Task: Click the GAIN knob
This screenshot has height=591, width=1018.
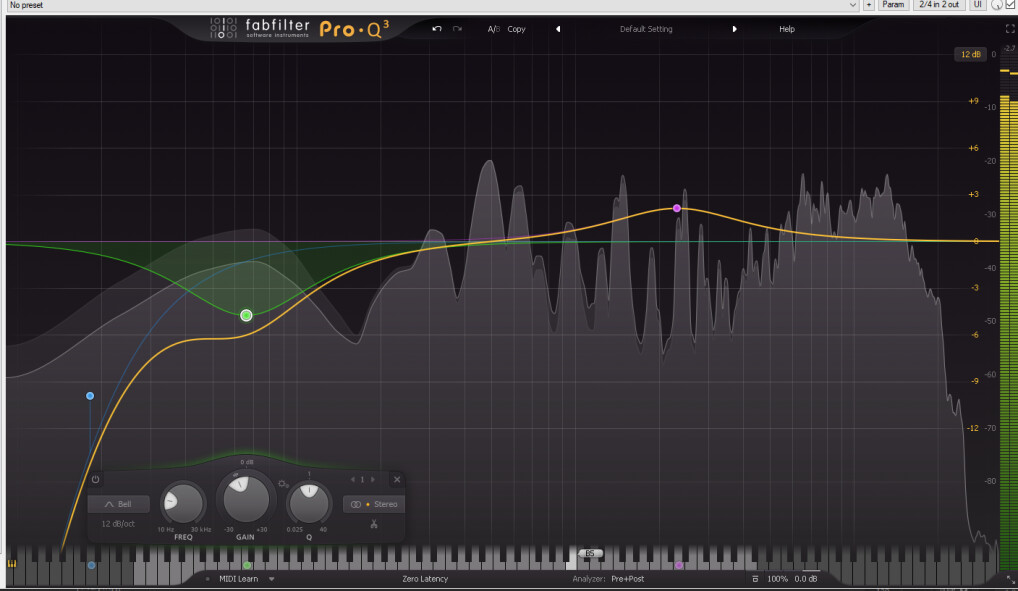Action: 245,498
